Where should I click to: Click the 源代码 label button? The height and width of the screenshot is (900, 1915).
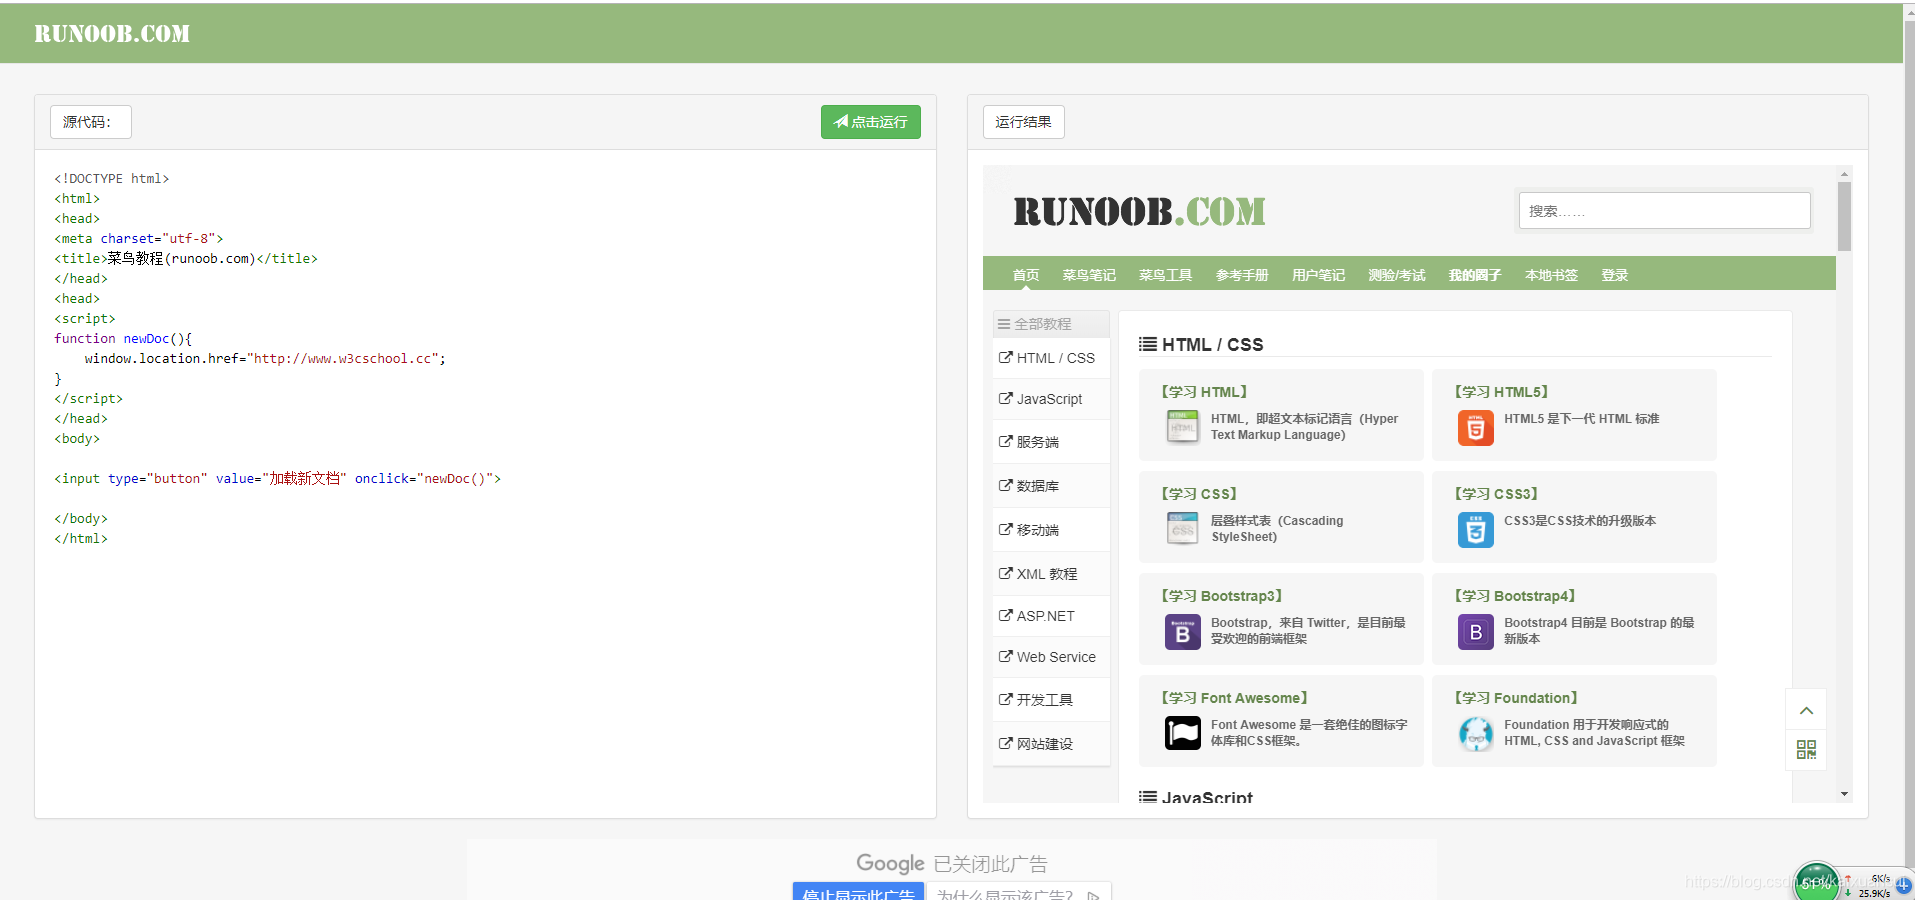[90, 122]
